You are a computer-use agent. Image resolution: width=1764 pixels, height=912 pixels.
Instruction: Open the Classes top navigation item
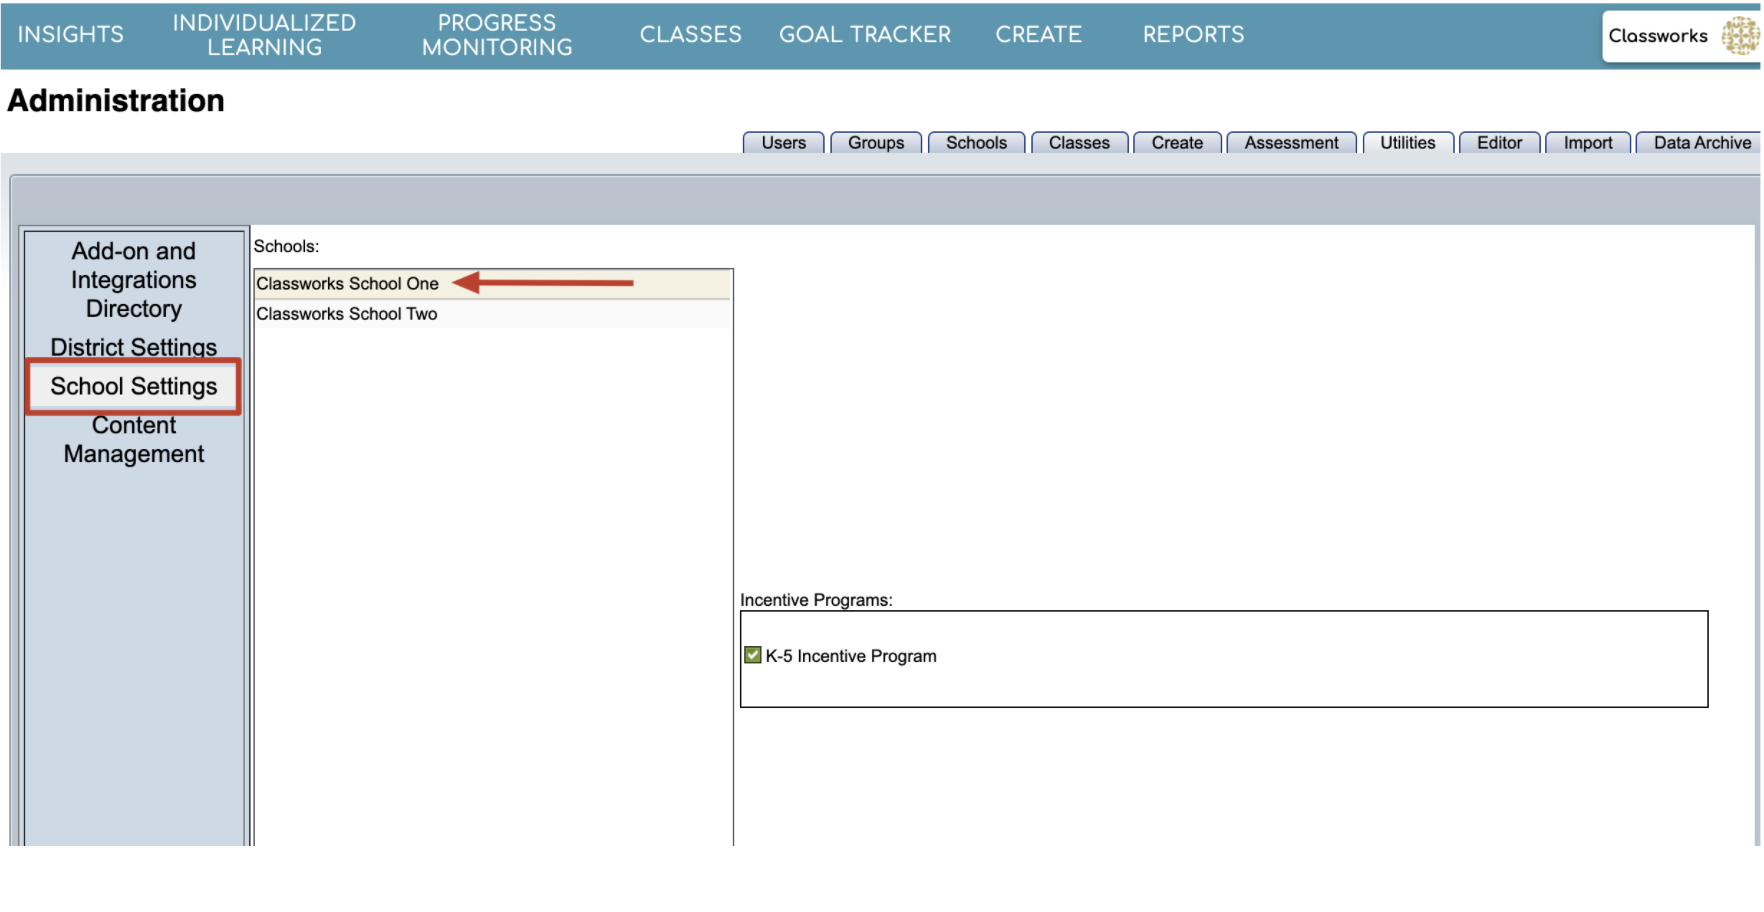click(690, 35)
